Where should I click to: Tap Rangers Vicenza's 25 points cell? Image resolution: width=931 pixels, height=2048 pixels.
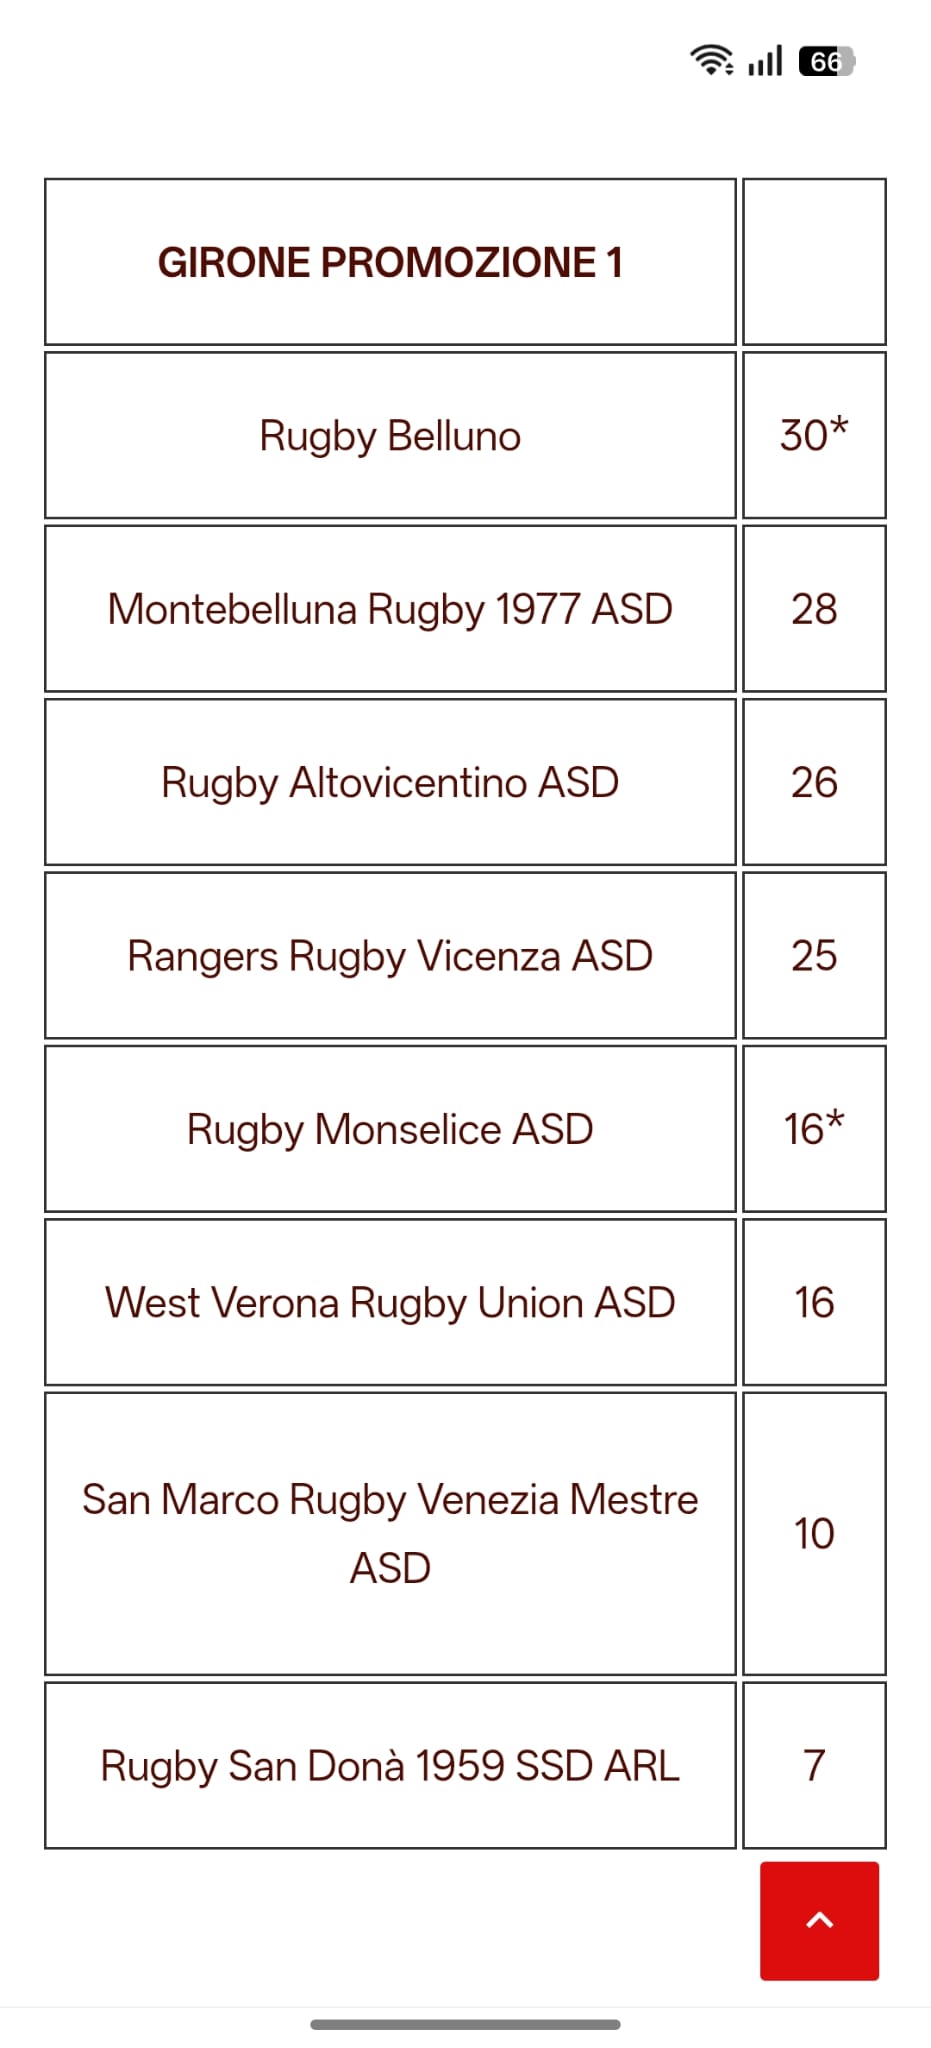click(x=814, y=956)
